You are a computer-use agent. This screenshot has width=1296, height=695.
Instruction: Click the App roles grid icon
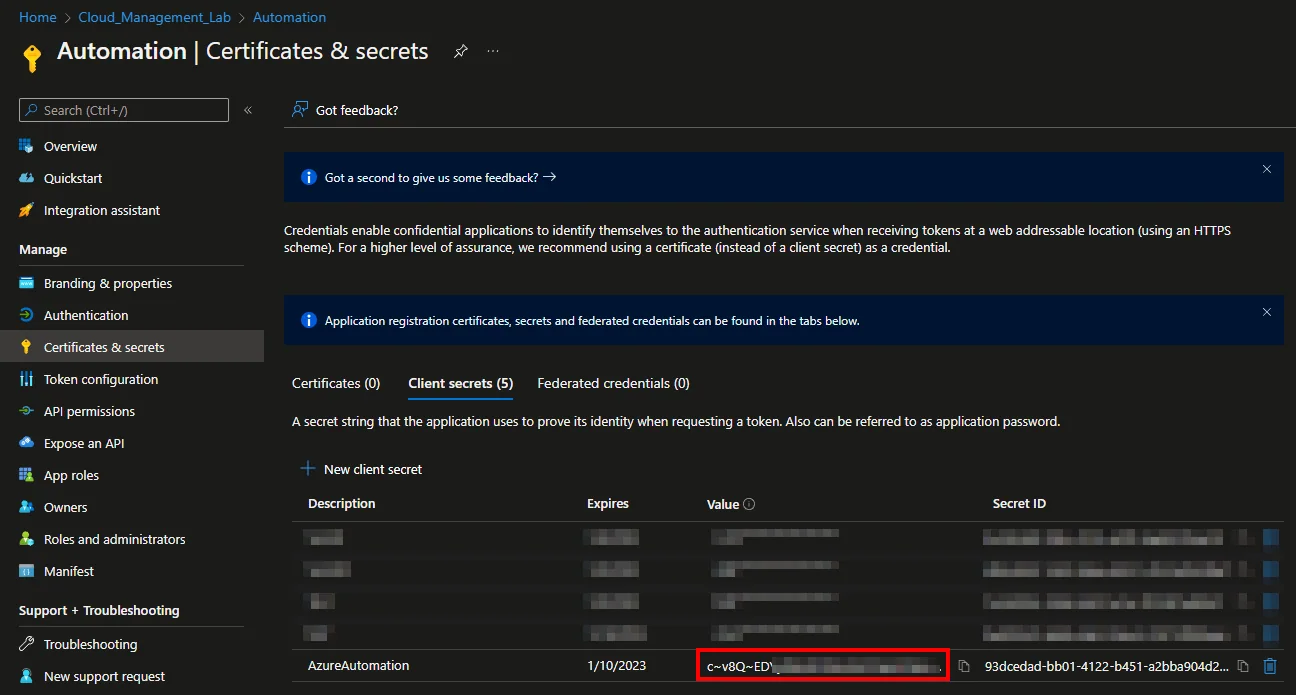pyautogui.click(x=26, y=475)
